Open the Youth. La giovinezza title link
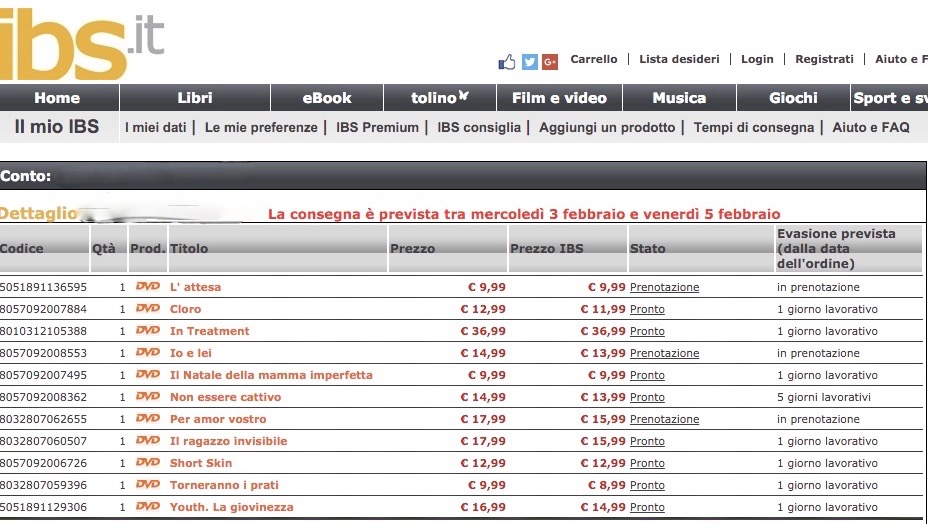Screen dimensions: 928x524 (231, 507)
